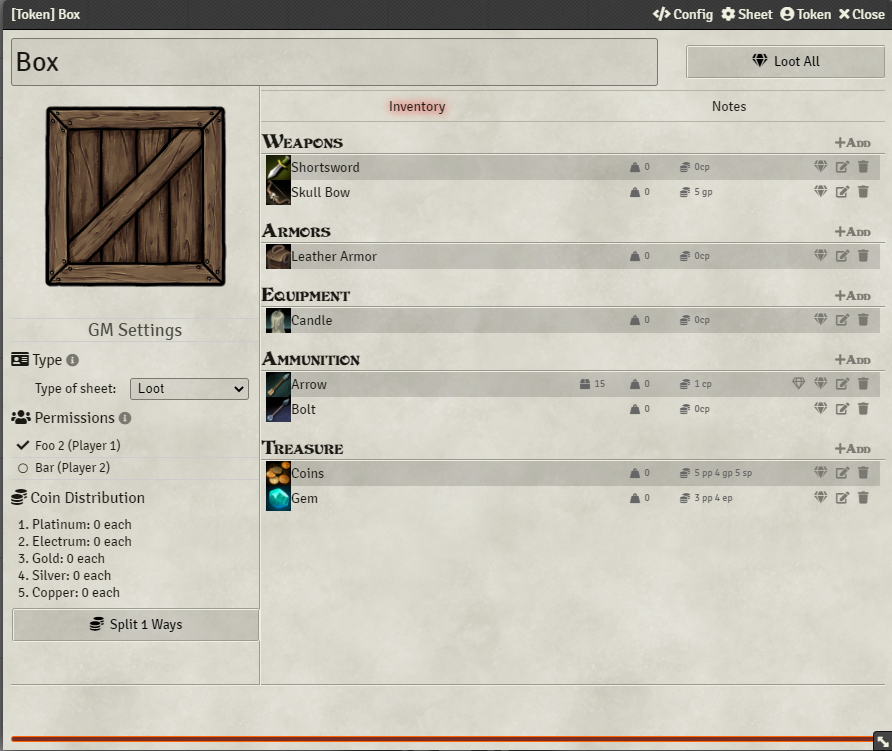The height and width of the screenshot is (751, 892).
Task: Delete the Gem treasure item
Action: (863, 498)
